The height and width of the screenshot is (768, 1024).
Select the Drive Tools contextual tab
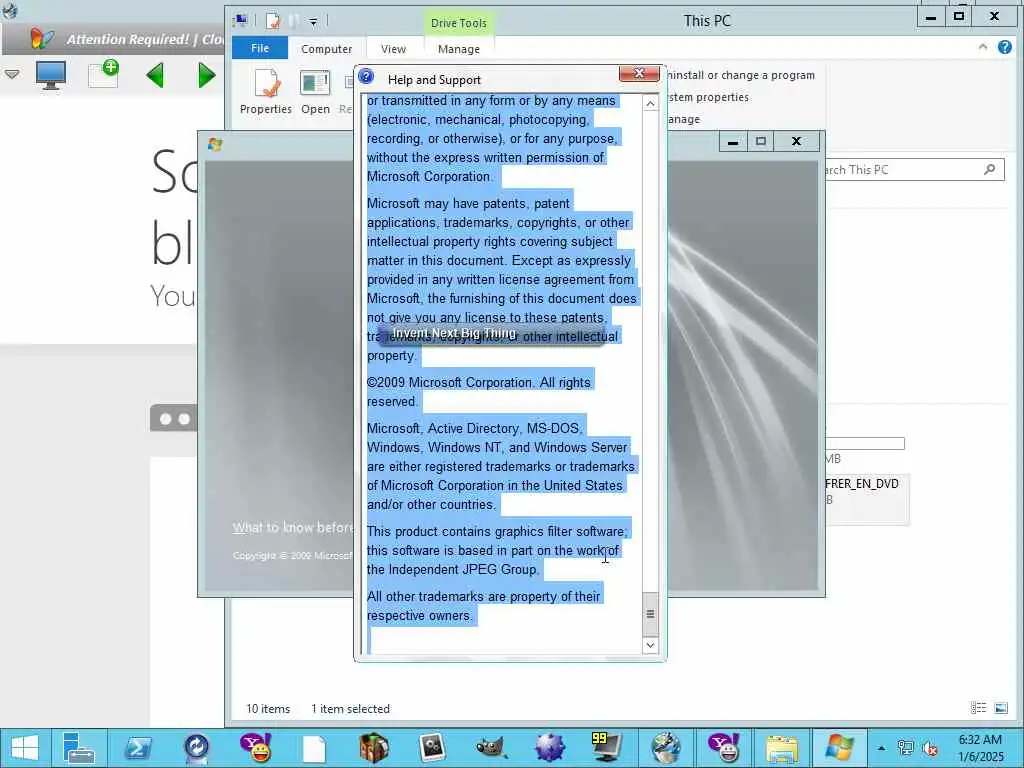458,23
